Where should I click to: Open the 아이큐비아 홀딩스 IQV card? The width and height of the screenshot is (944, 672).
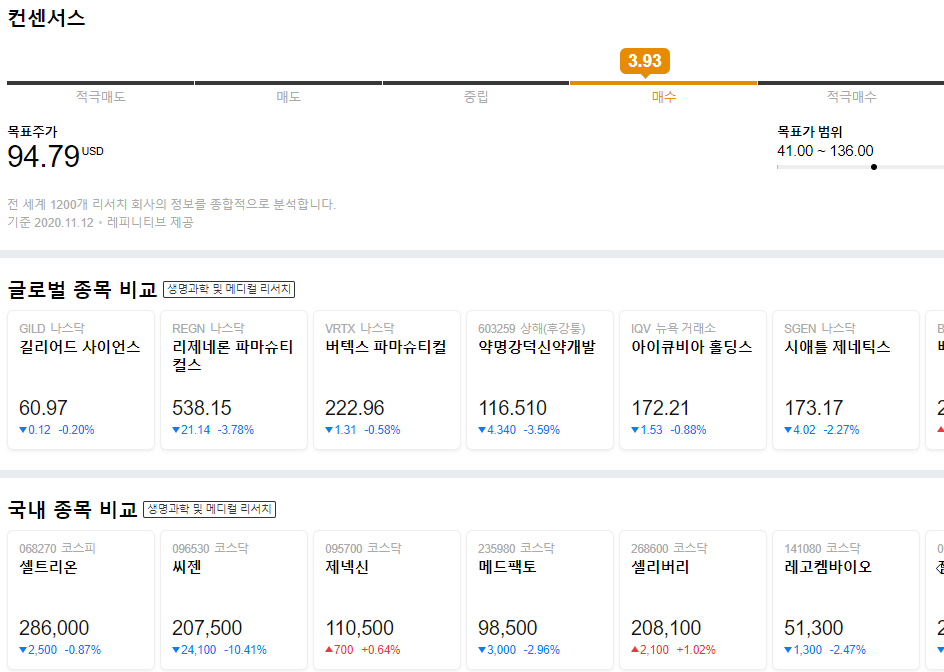tap(692, 379)
